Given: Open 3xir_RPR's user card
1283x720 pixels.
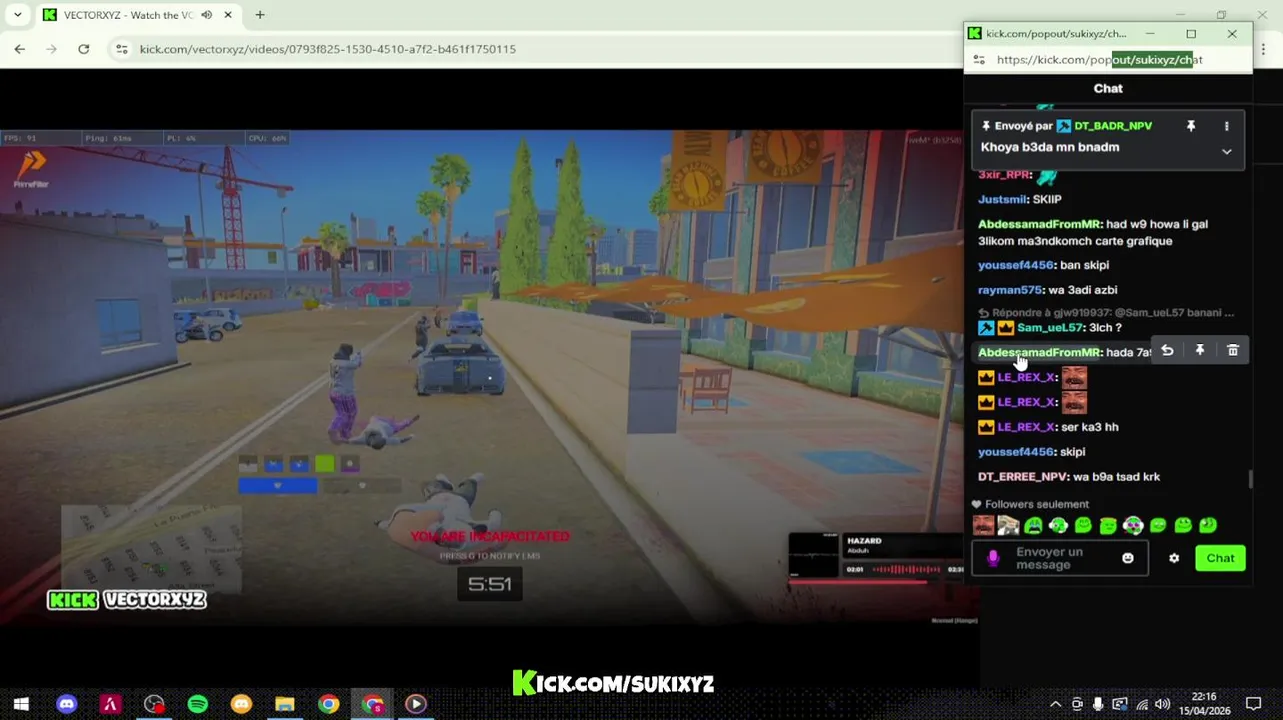Looking at the screenshot, I should pos(1004,175).
